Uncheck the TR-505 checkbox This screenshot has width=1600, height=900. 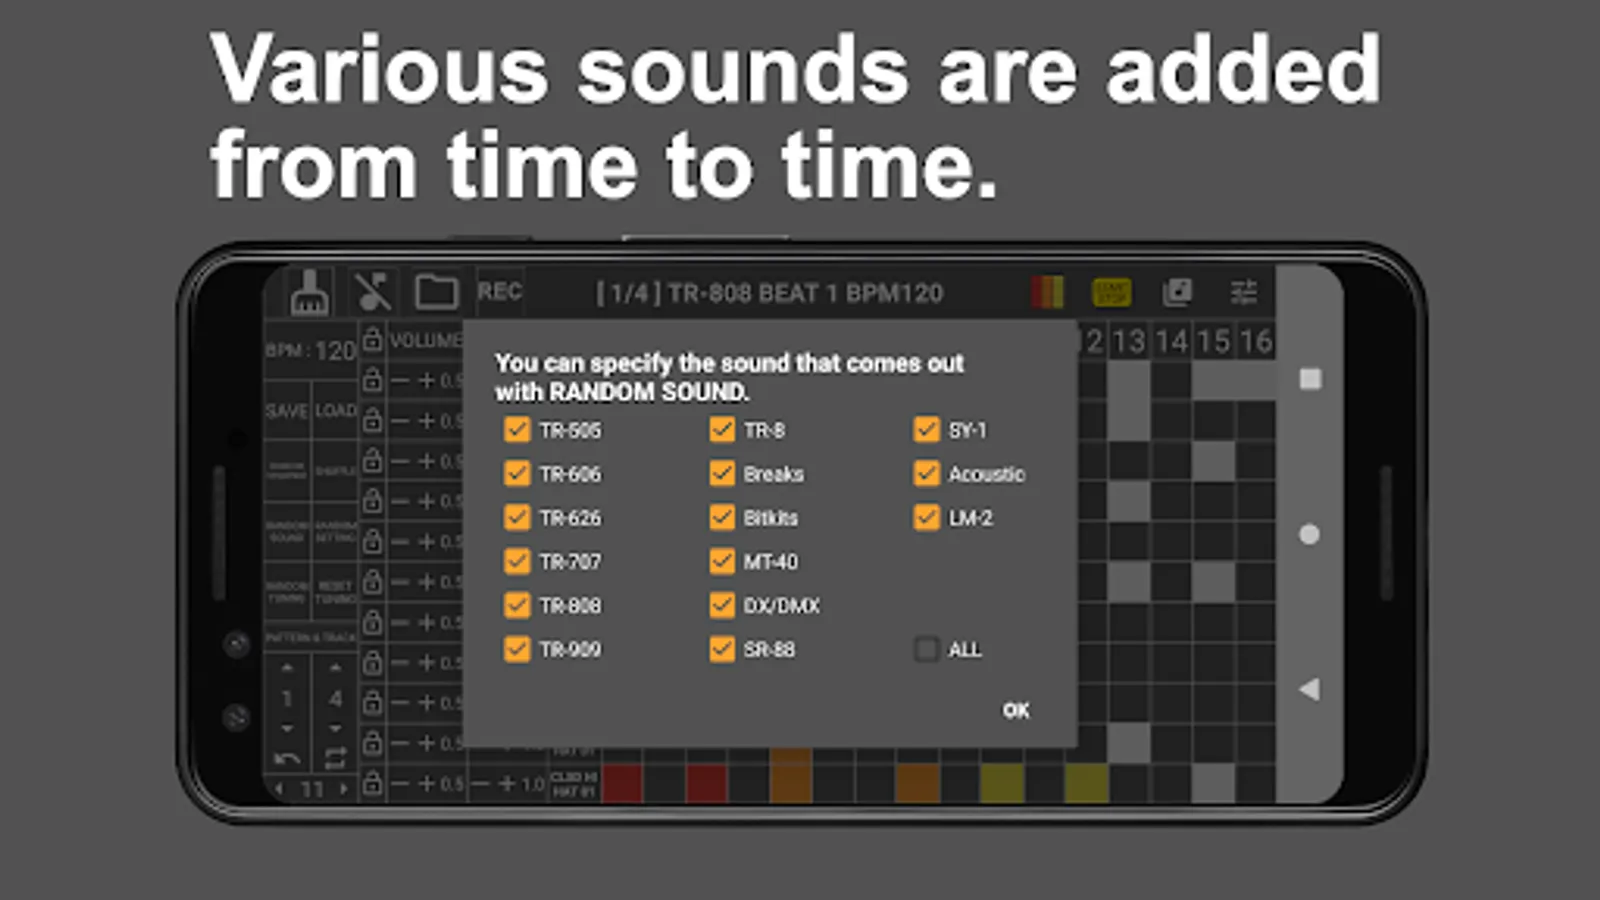point(517,430)
